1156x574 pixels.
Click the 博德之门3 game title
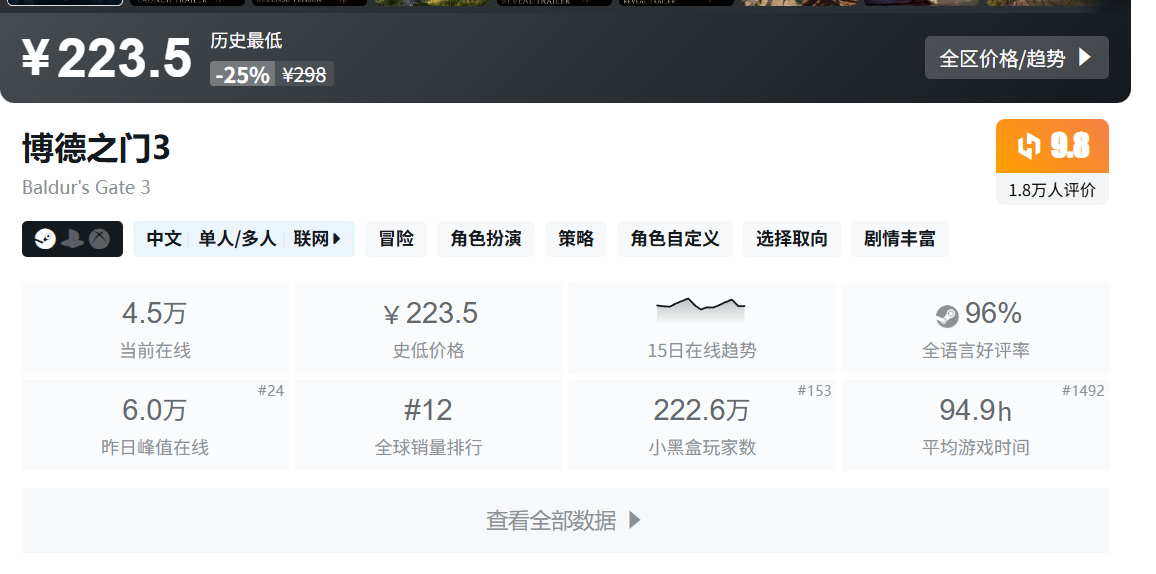click(96, 148)
